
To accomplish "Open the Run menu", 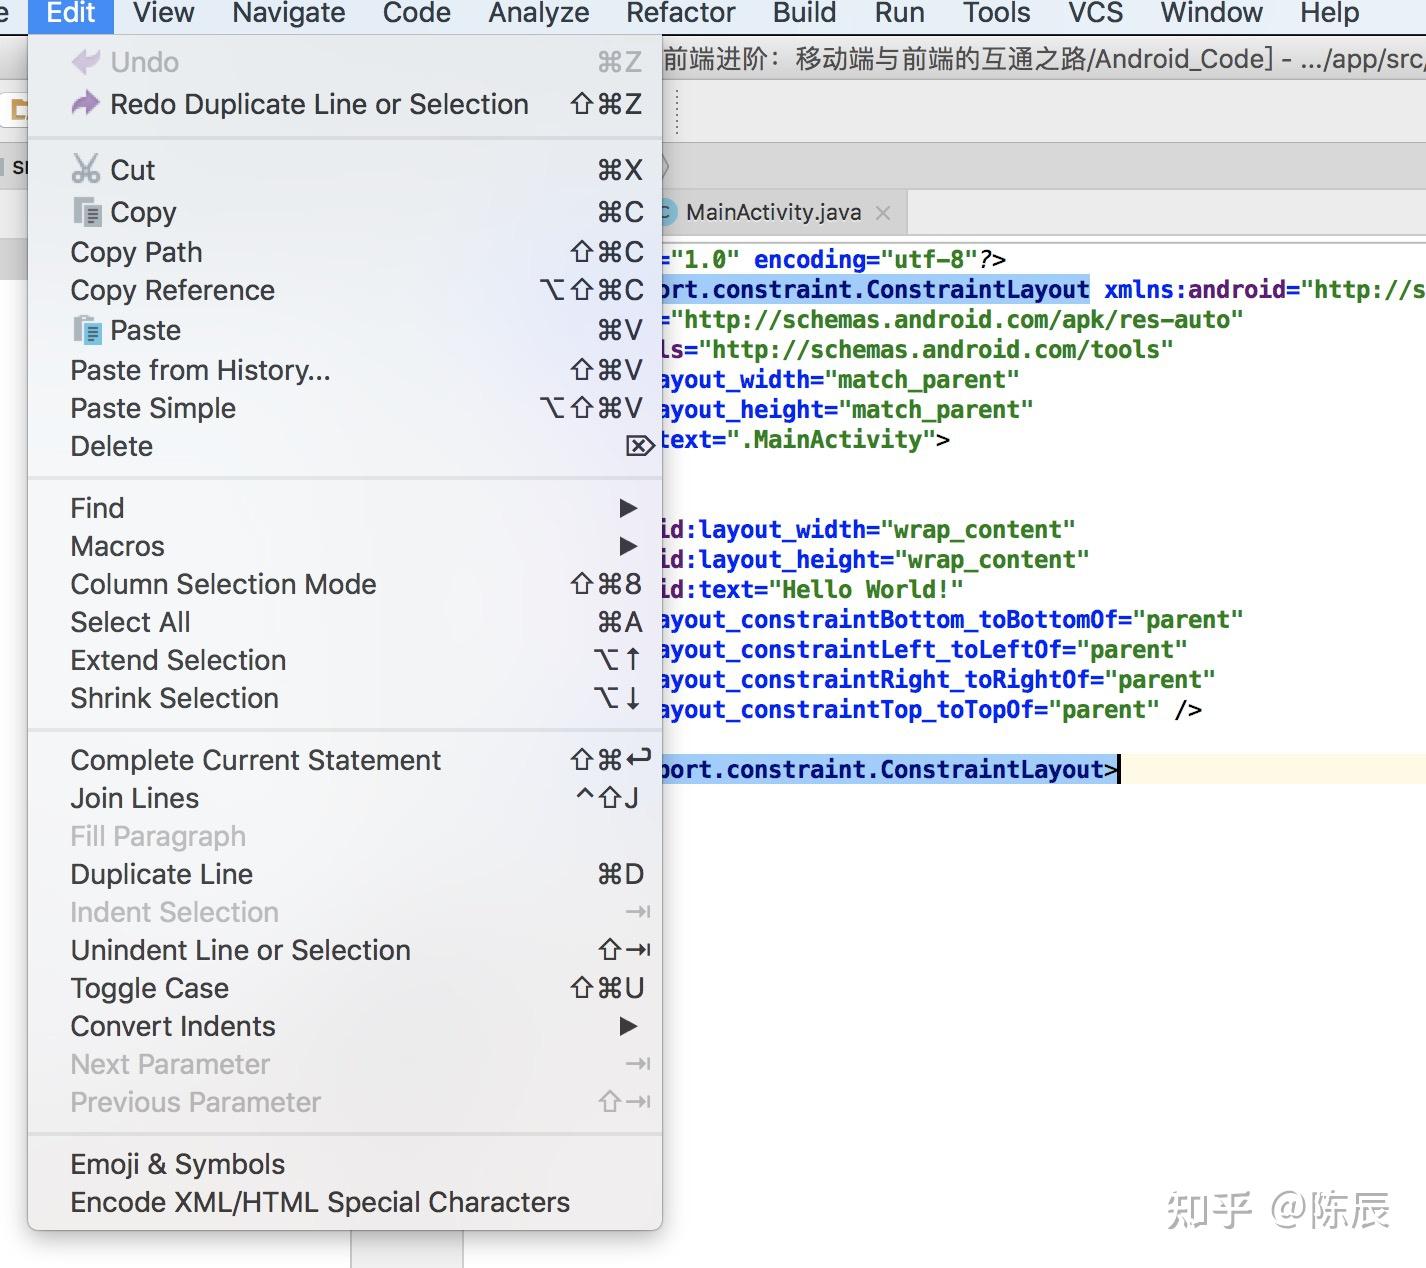I will pos(900,13).
